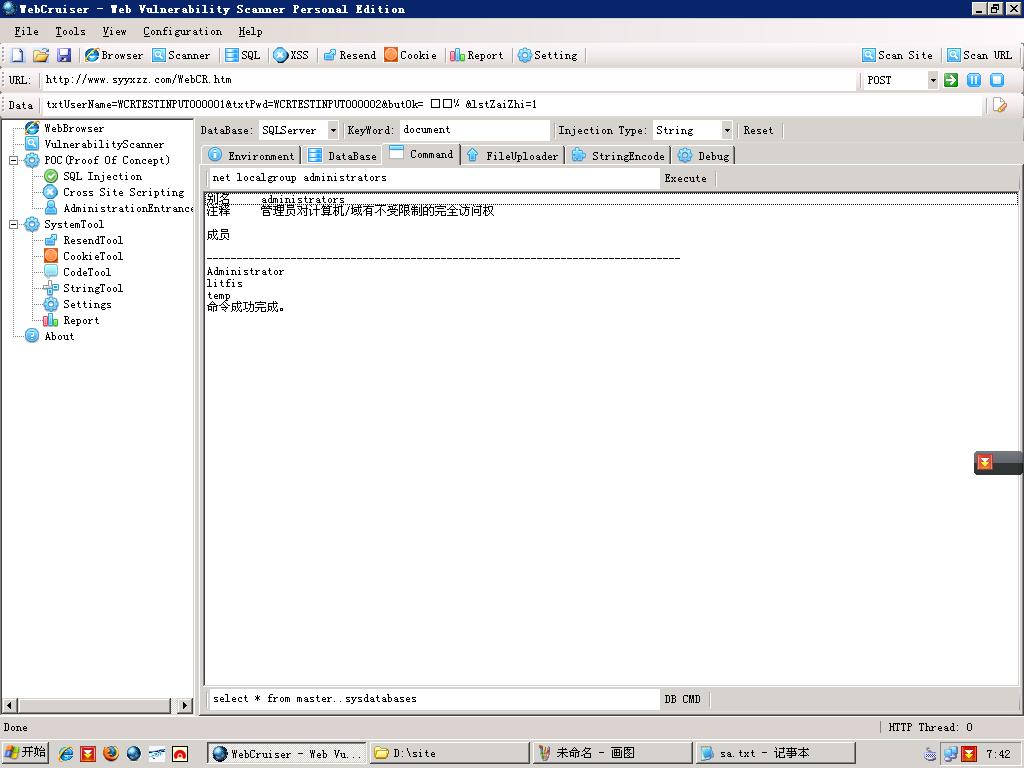Open Firefox from quick launch

click(x=111, y=753)
